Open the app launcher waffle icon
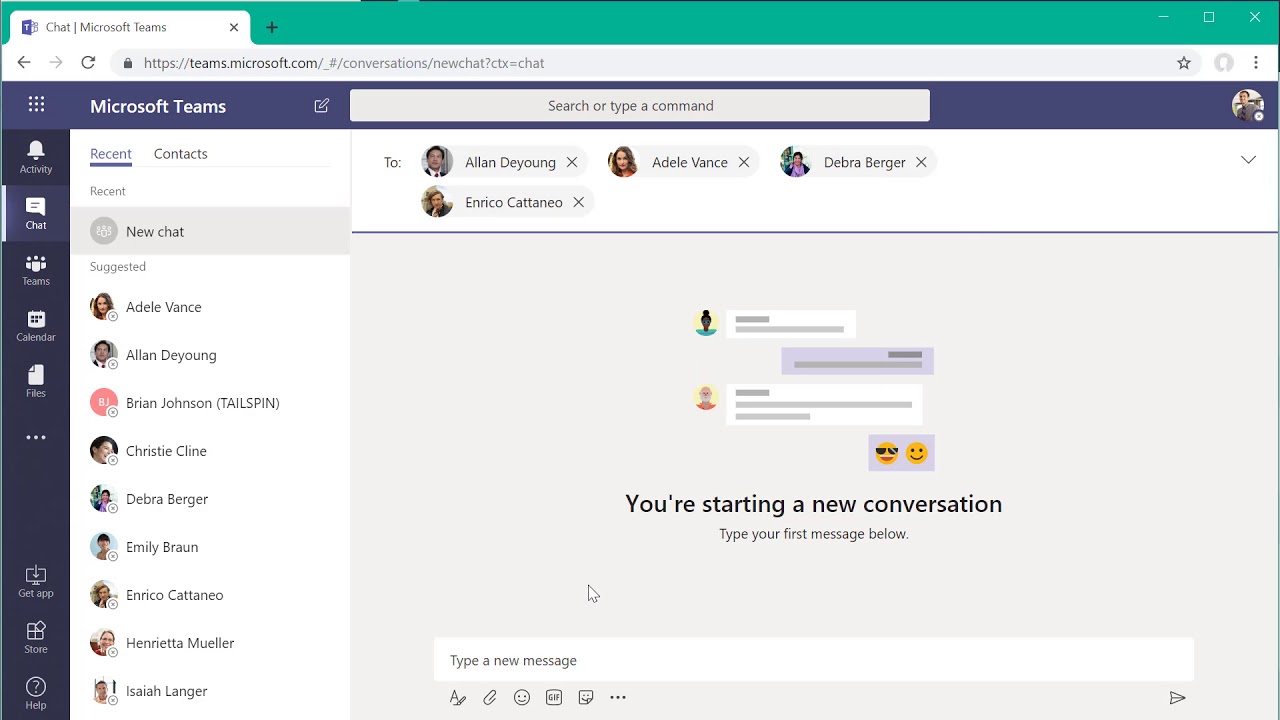 click(x=36, y=105)
